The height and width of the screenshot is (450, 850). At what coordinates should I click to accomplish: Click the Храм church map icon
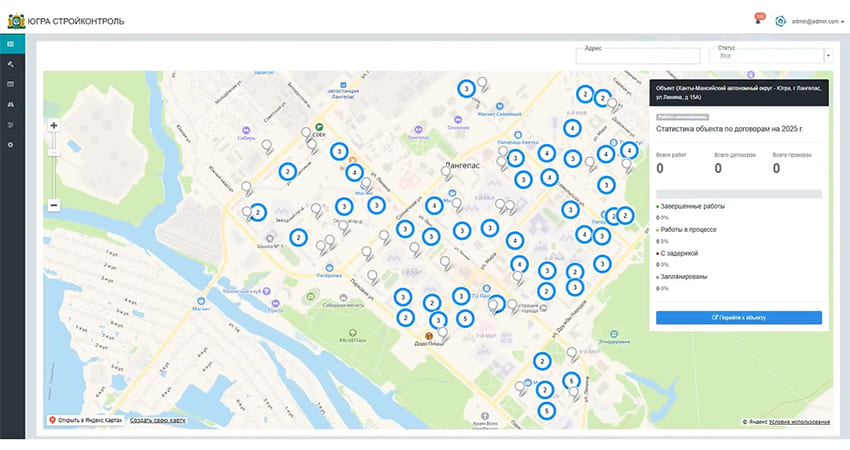pos(485,416)
